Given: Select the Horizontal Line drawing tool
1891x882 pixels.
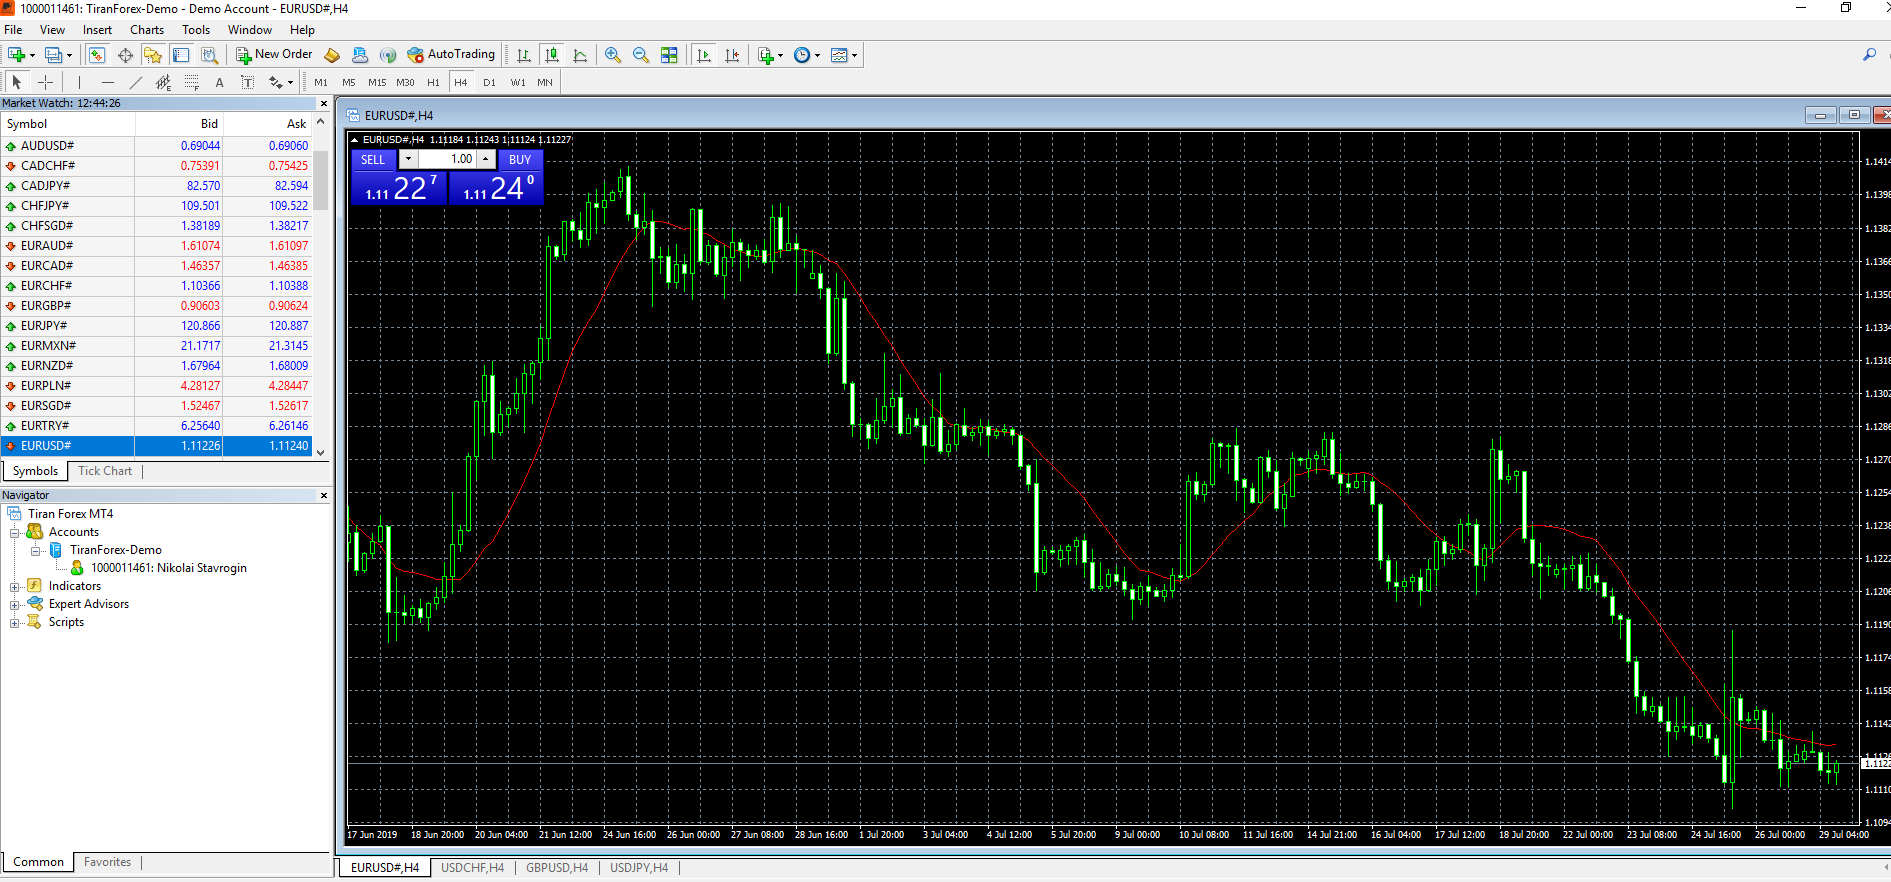Looking at the screenshot, I should 108,82.
